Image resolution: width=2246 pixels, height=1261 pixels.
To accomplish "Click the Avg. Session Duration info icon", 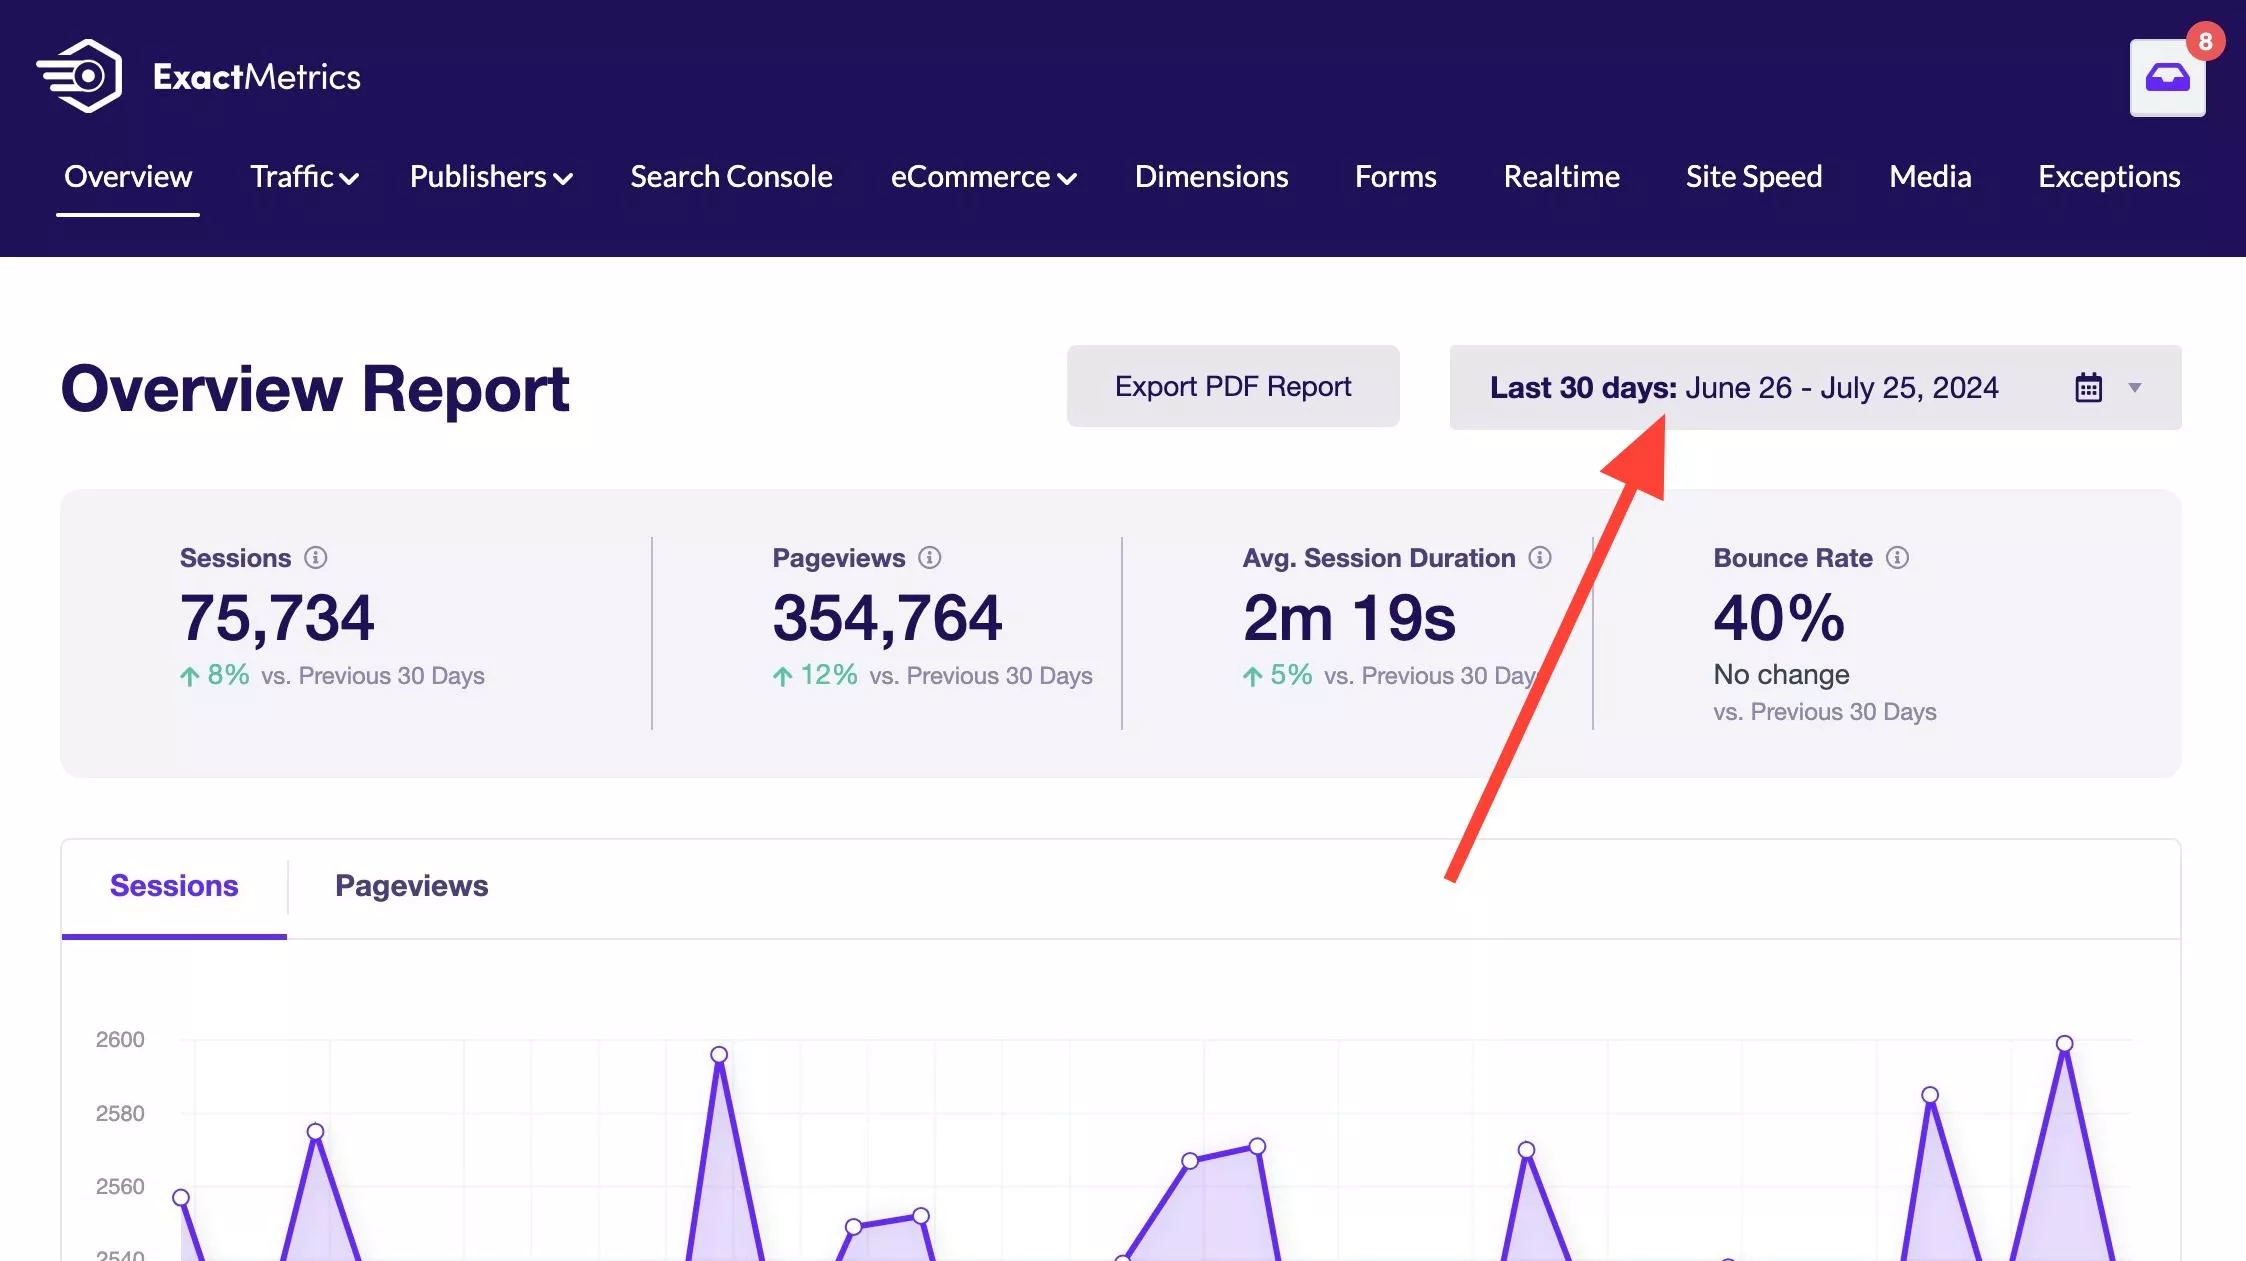I will click(1540, 558).
